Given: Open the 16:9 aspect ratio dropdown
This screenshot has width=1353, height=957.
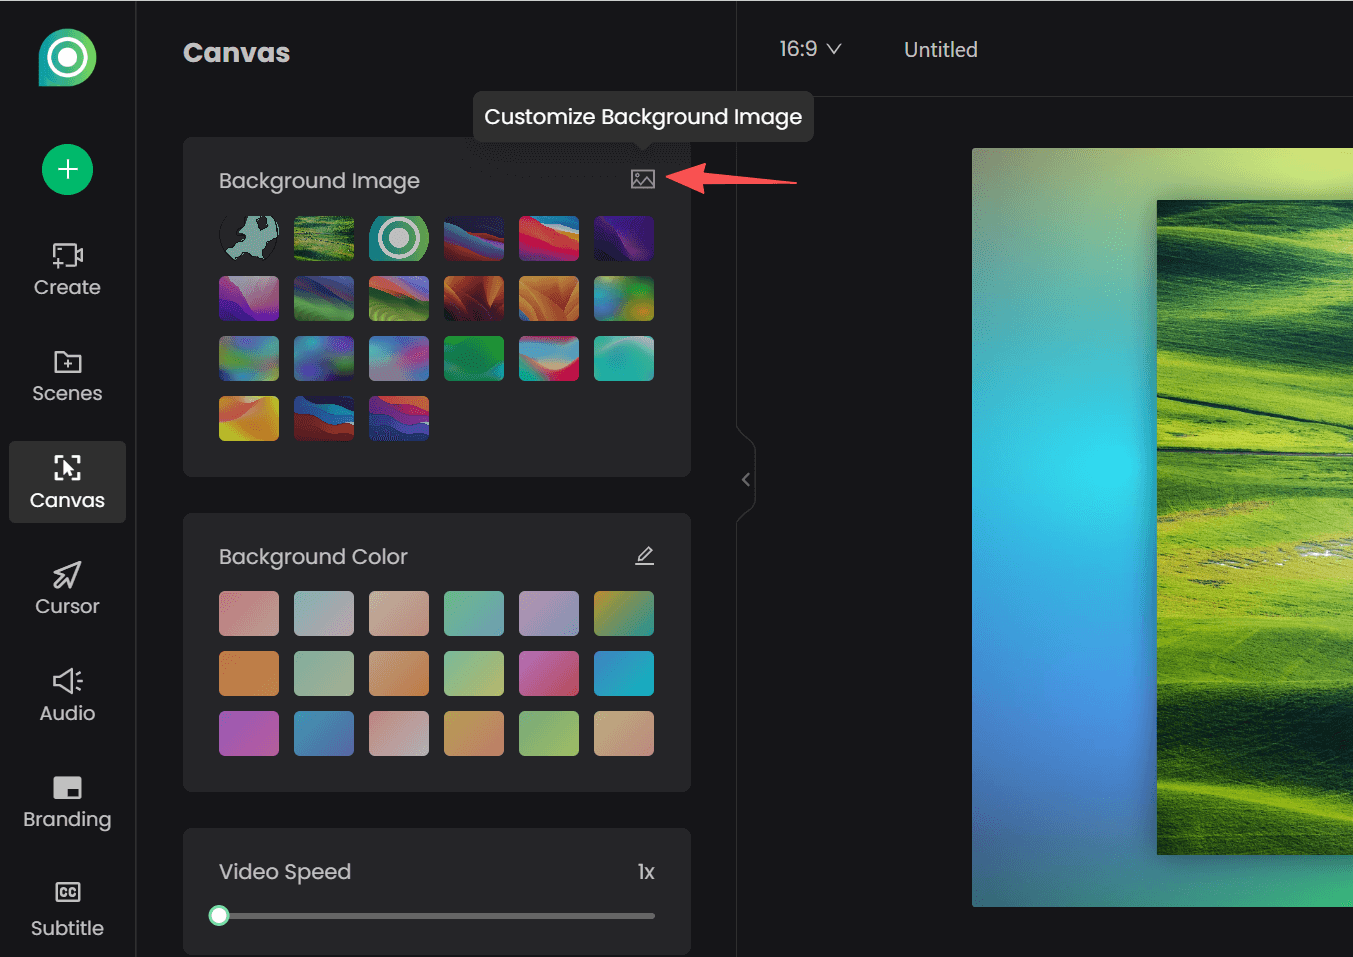Looking at the screenshot, I should [x=810, y=48].
